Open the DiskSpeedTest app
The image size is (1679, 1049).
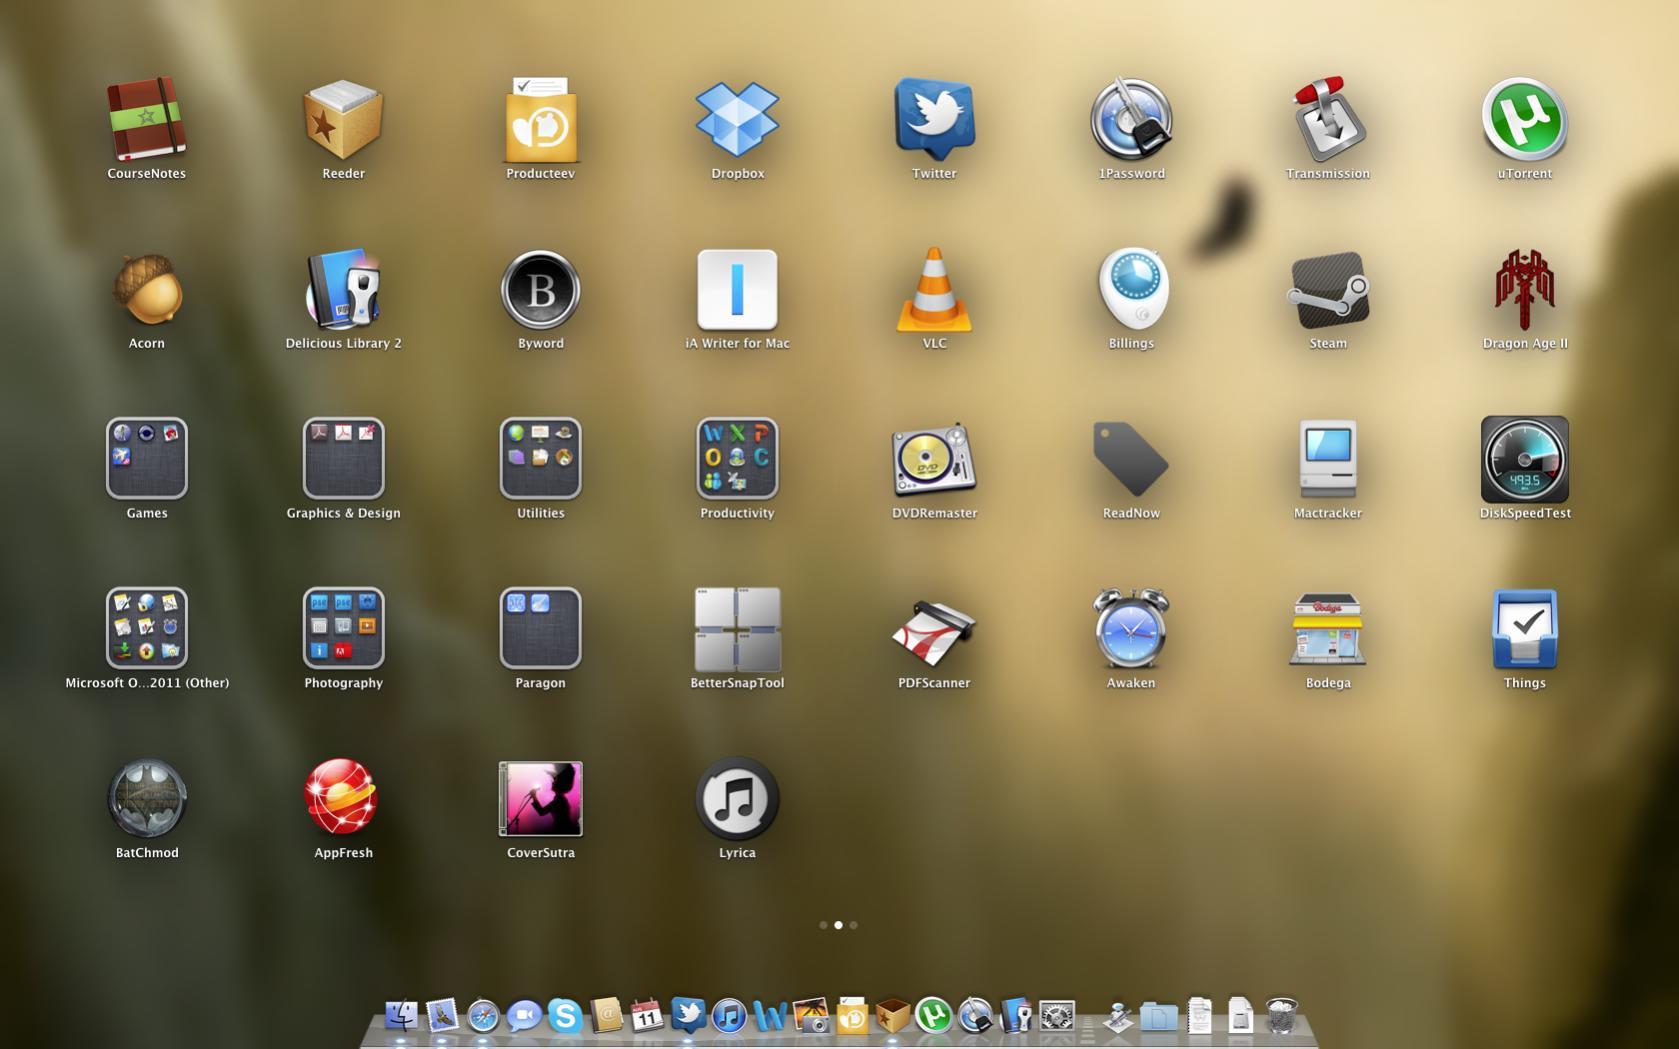[x=1524, y=458]
